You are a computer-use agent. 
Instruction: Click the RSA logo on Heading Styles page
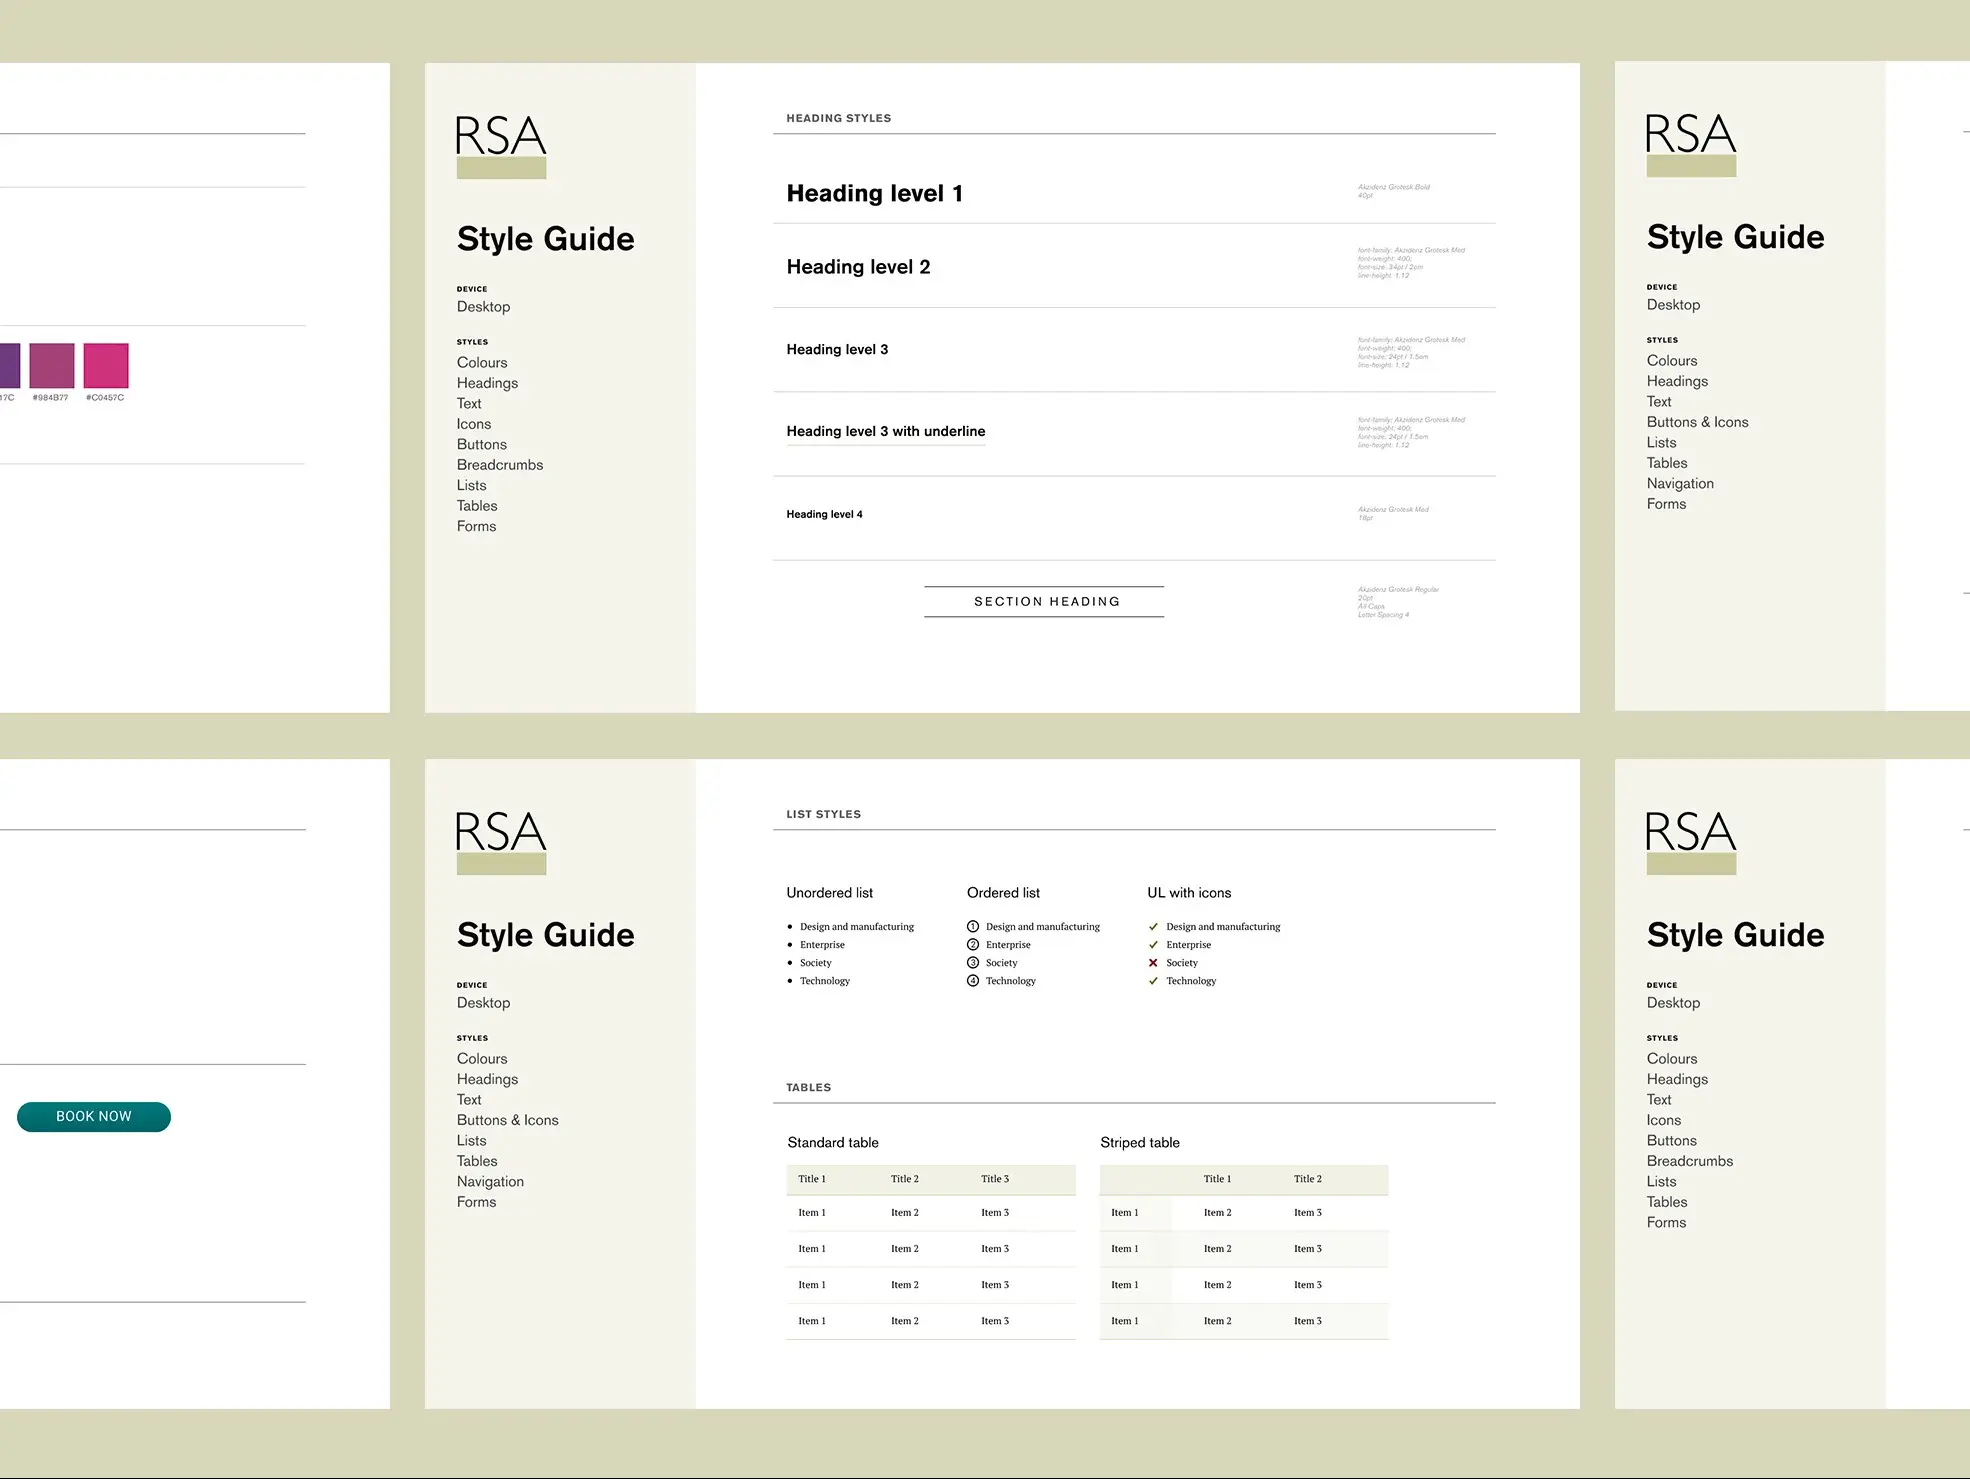point(501,146)
